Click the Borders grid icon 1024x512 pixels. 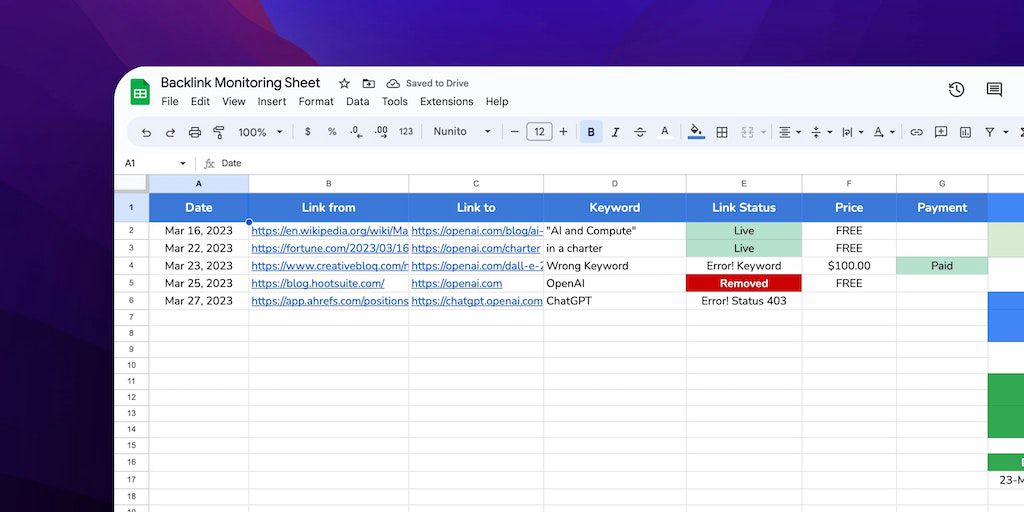point(722,132)
